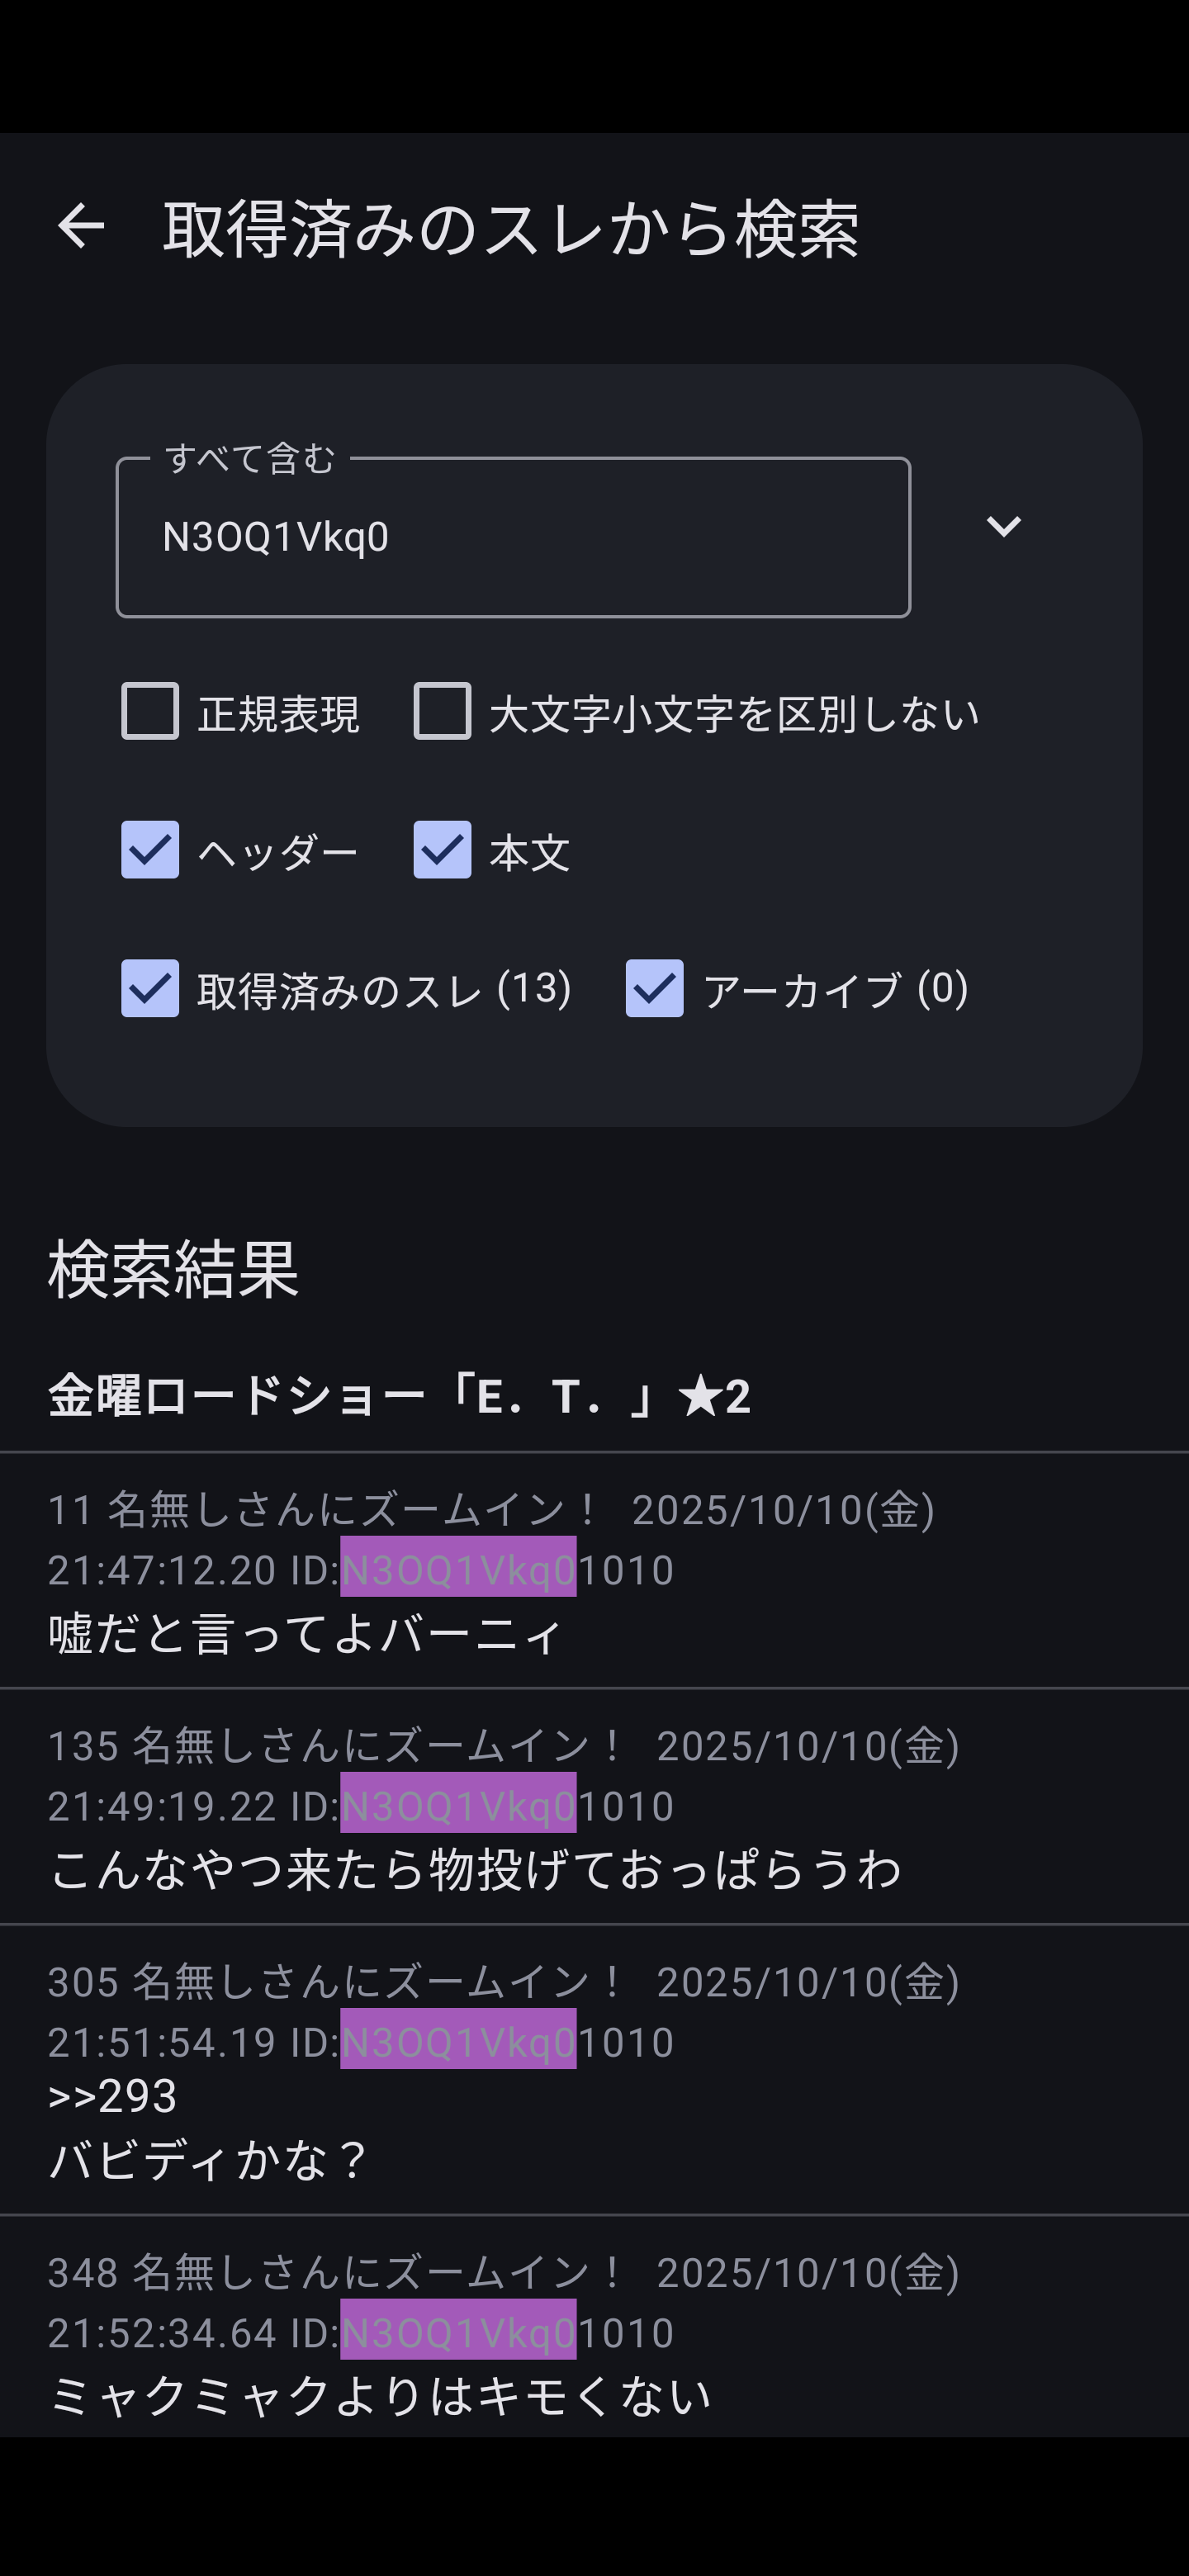Open thread 金曜ロードショー「E. T. 」★2
This screenshot has width=1189, height=2576.
pos(398,1397)
